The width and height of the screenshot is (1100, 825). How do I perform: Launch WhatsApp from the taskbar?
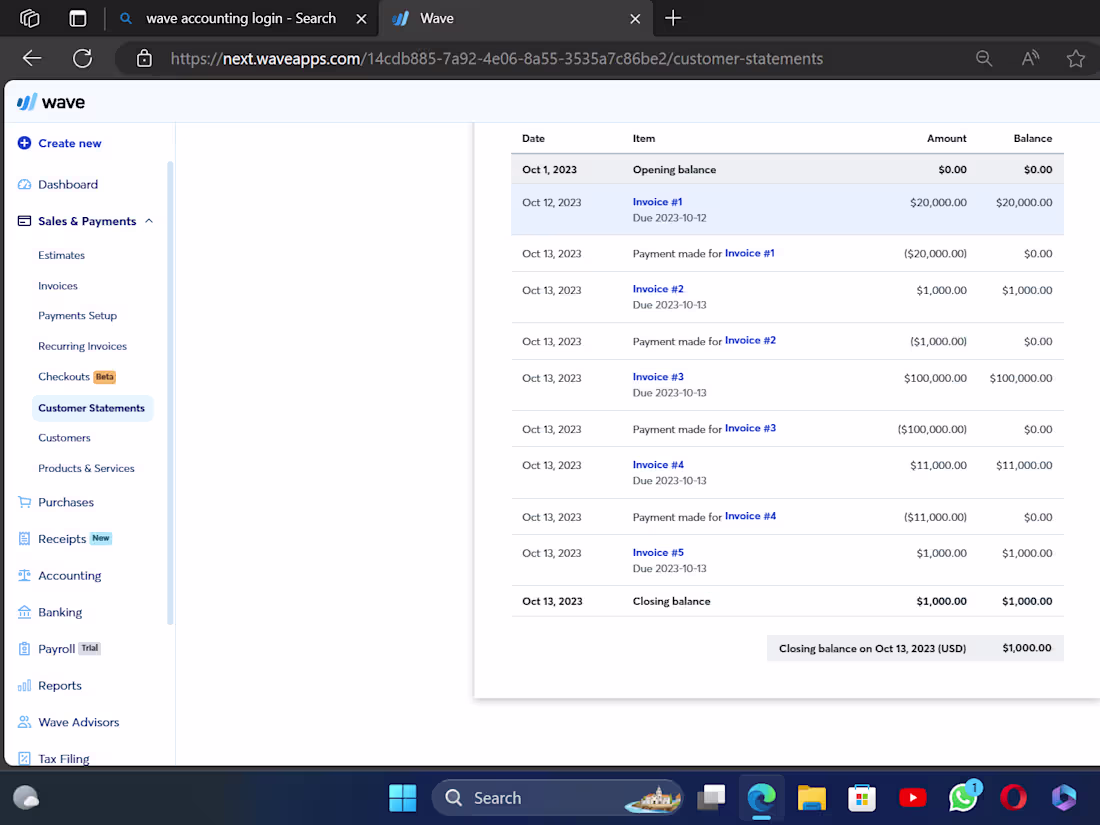(962, 797)
